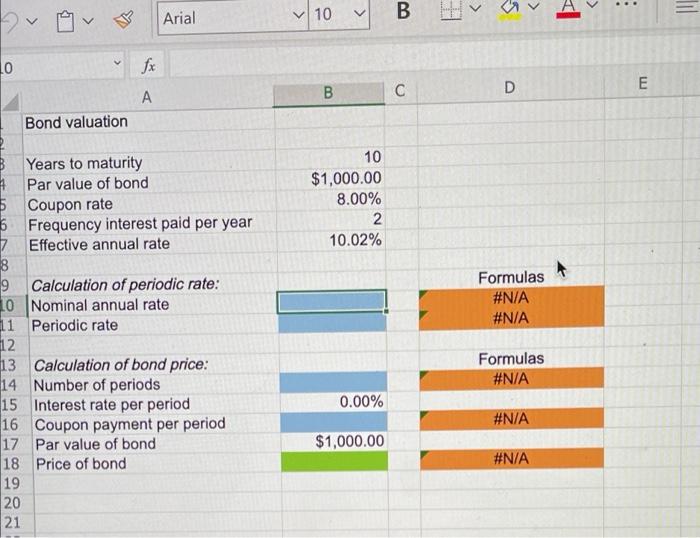Select the years to maturity value 10
The height and width of the screenshot is (538, 700).
pos(330,157)
